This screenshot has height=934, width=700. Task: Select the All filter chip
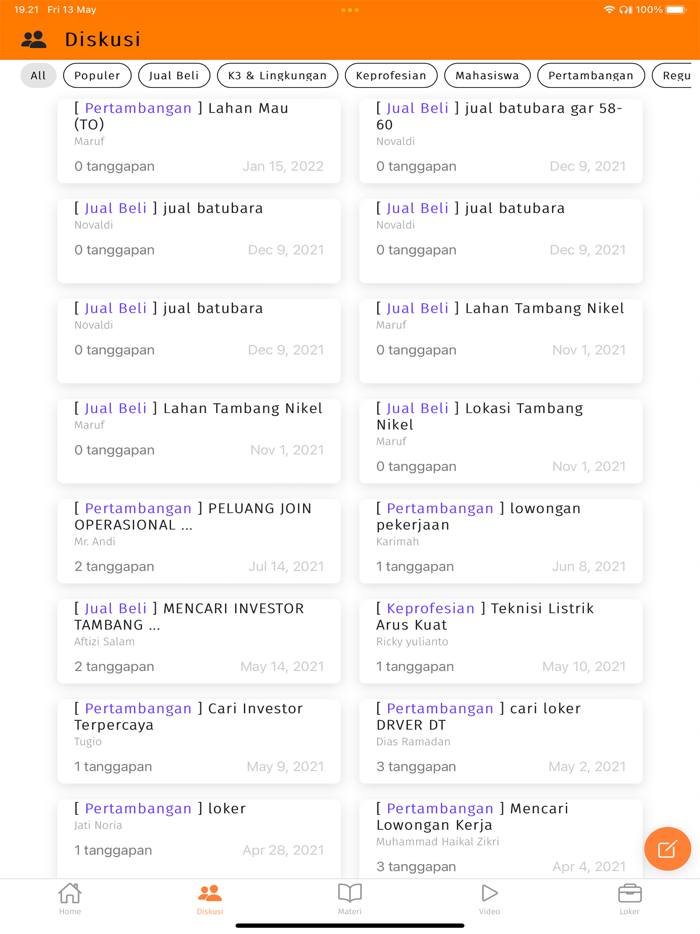(x=38, y=75)
